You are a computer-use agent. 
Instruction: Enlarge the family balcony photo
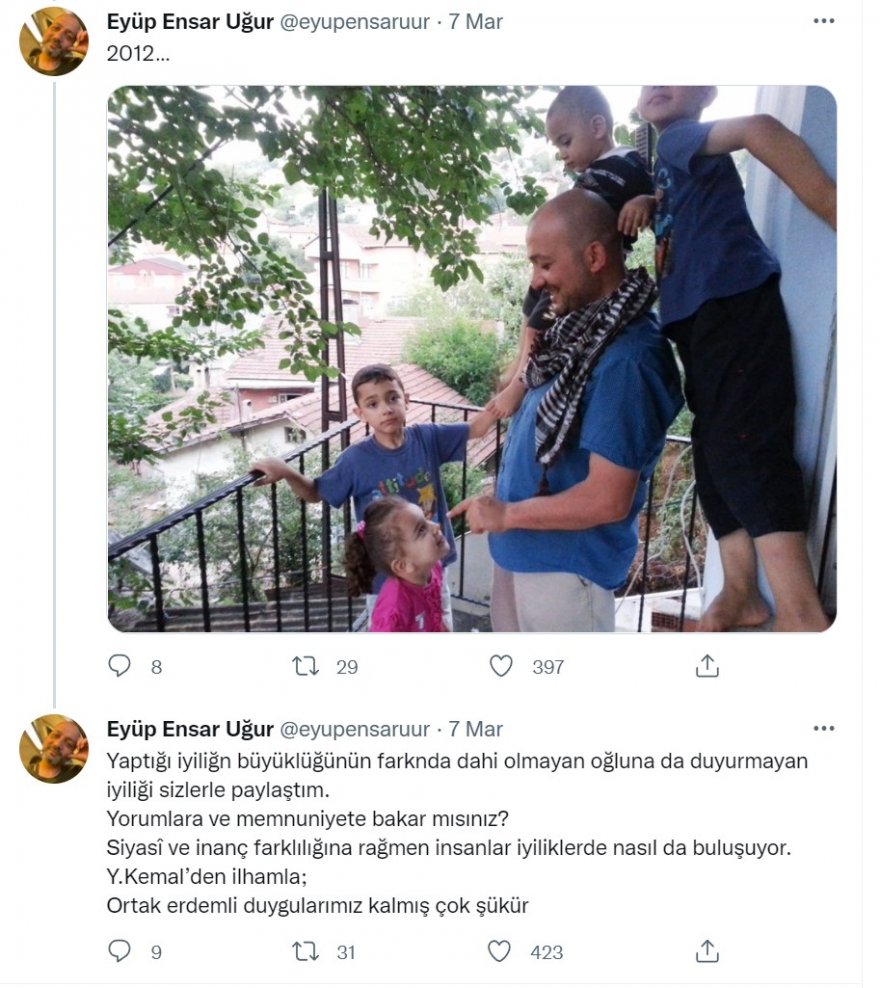[472, 359]
